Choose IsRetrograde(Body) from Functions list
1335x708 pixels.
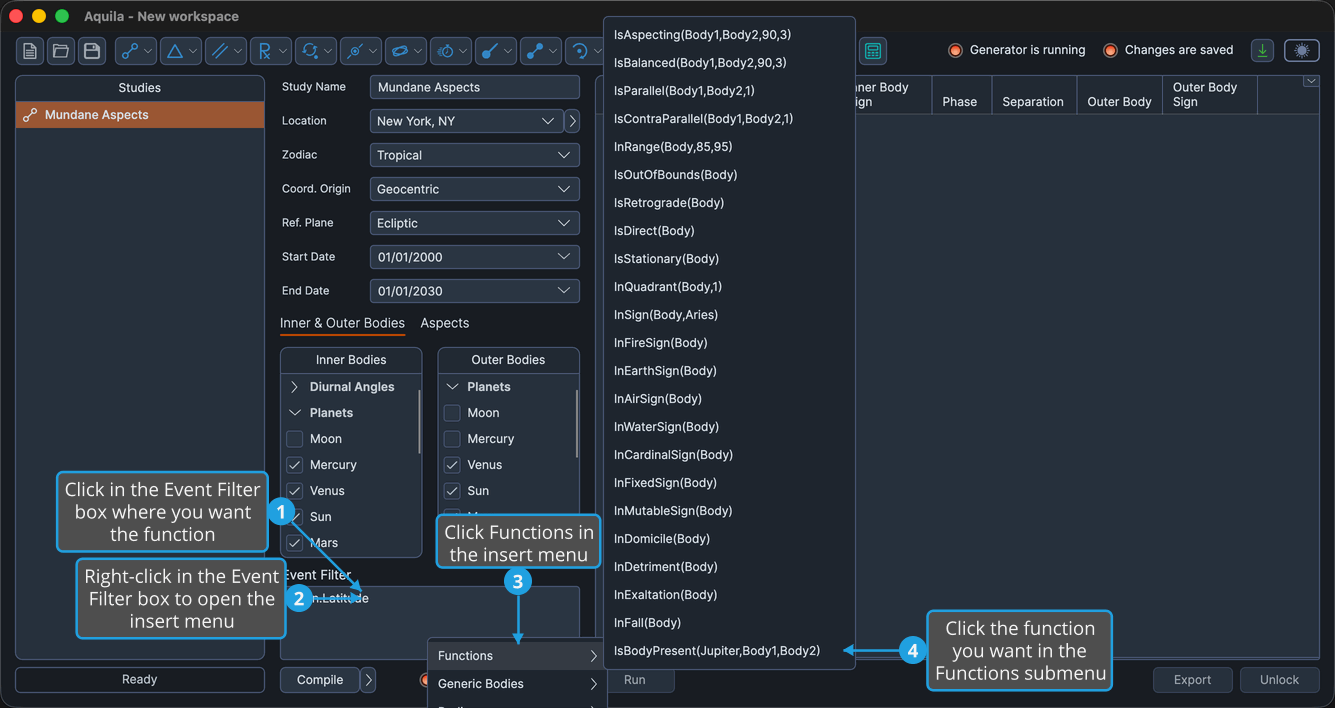pyautogui.click(x=729, y=203)
